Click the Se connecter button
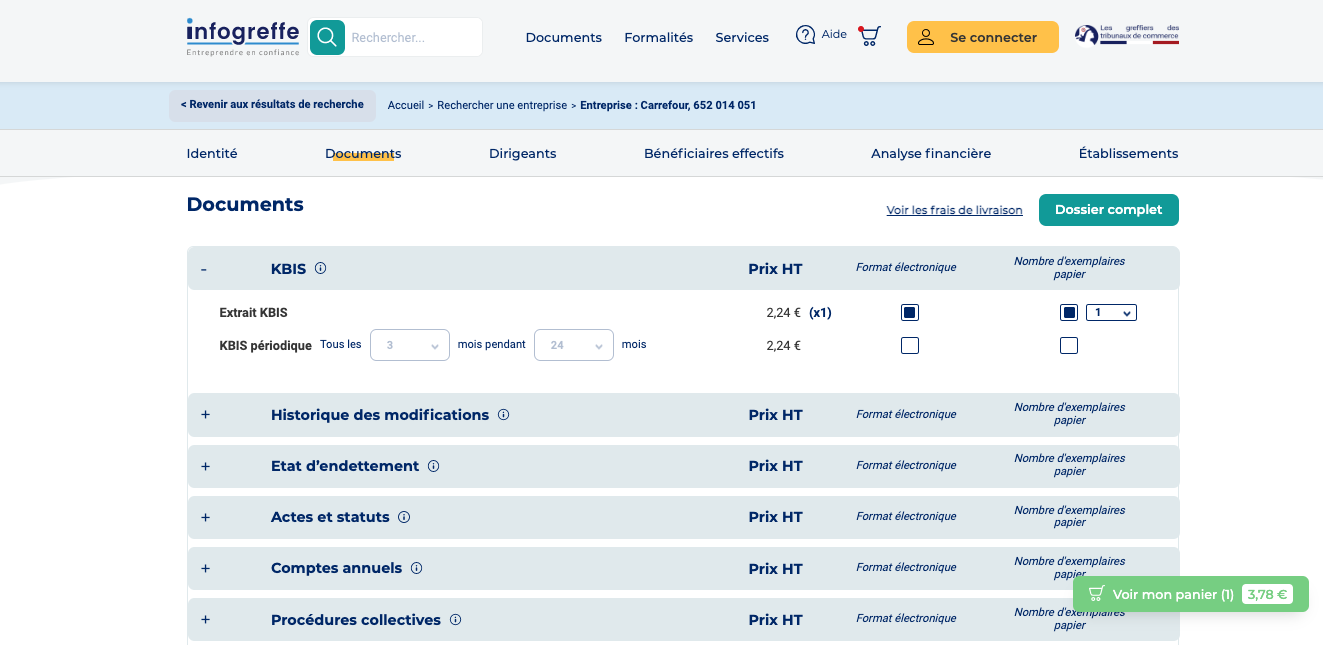 point(983,37)
